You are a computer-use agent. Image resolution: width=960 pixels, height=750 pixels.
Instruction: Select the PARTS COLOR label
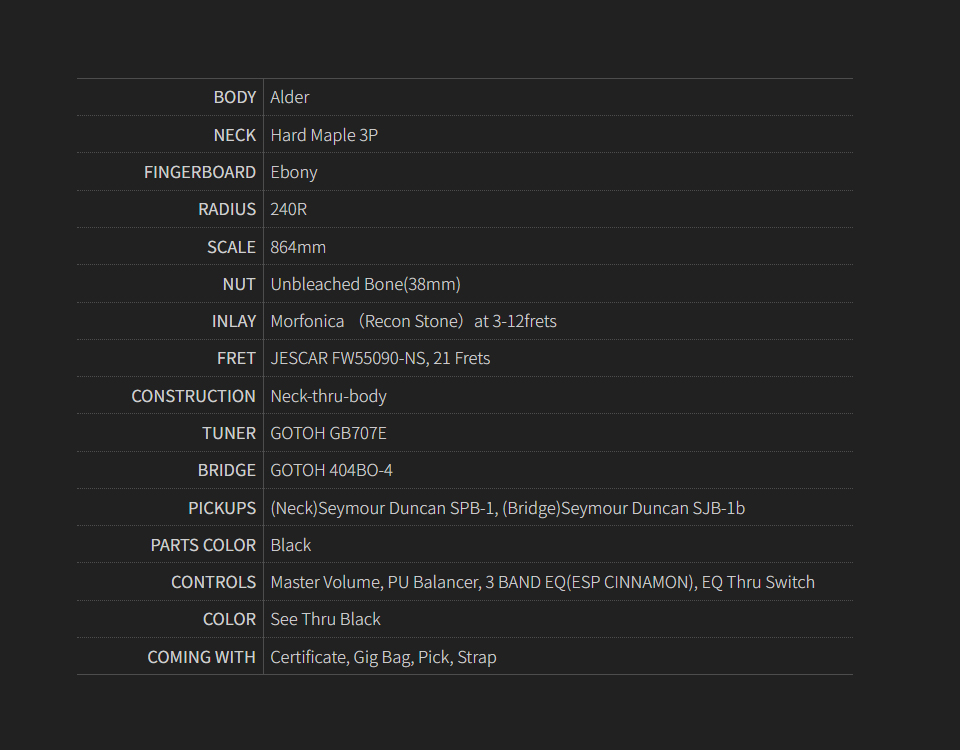203,545
